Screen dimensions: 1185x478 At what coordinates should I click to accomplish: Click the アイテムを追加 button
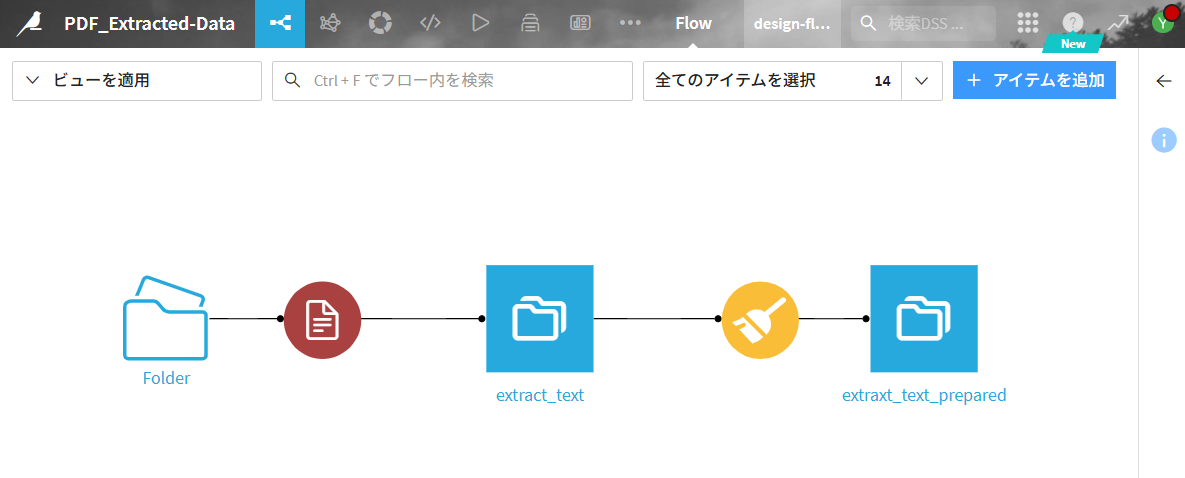click(x=1034, y=81)
